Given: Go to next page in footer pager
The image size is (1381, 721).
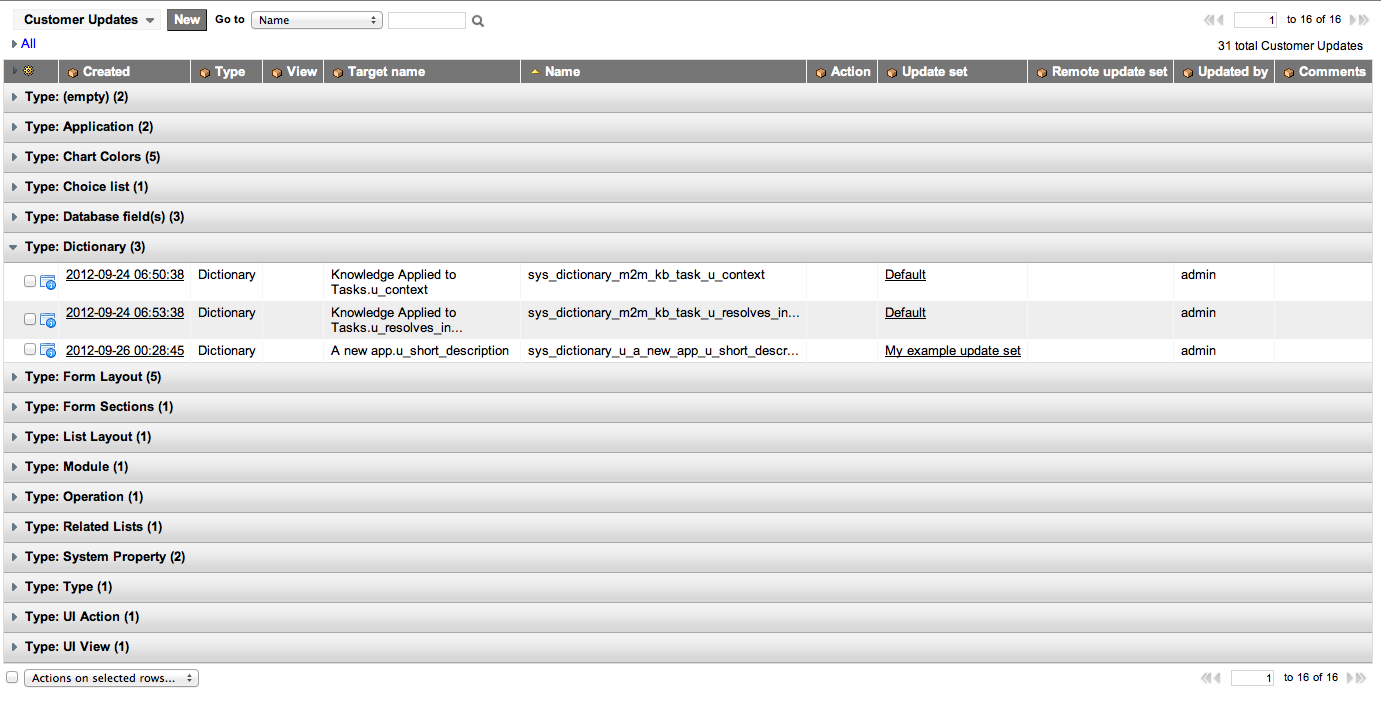Looking at the screenshot, I should [1349, 678].
